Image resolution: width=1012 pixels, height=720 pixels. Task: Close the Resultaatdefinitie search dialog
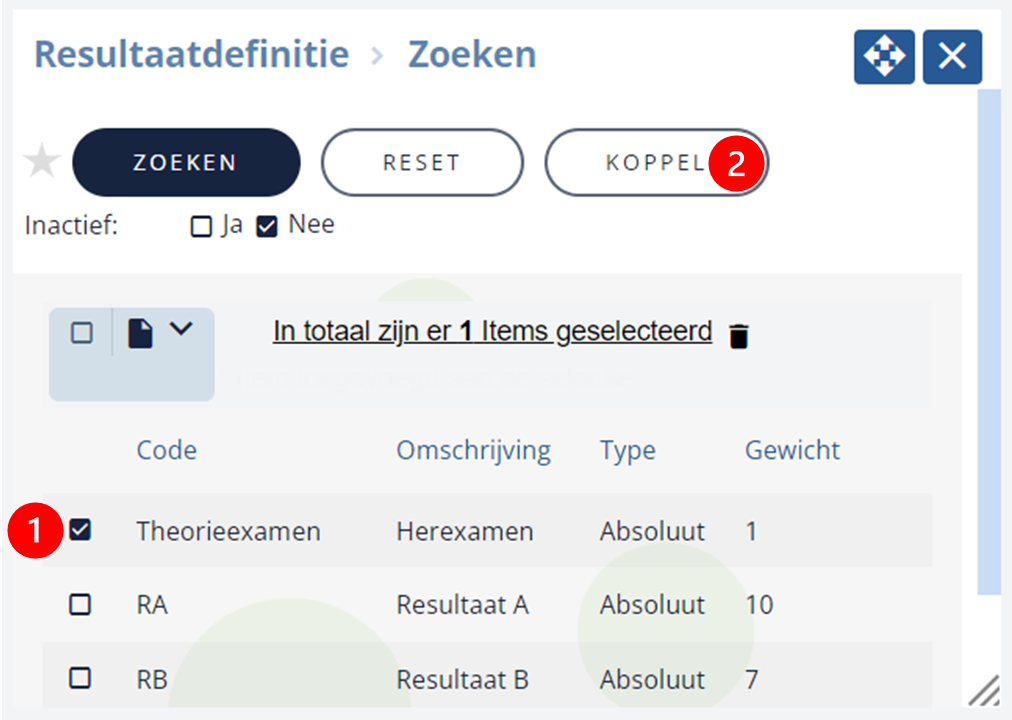click(x=952, y=57)
